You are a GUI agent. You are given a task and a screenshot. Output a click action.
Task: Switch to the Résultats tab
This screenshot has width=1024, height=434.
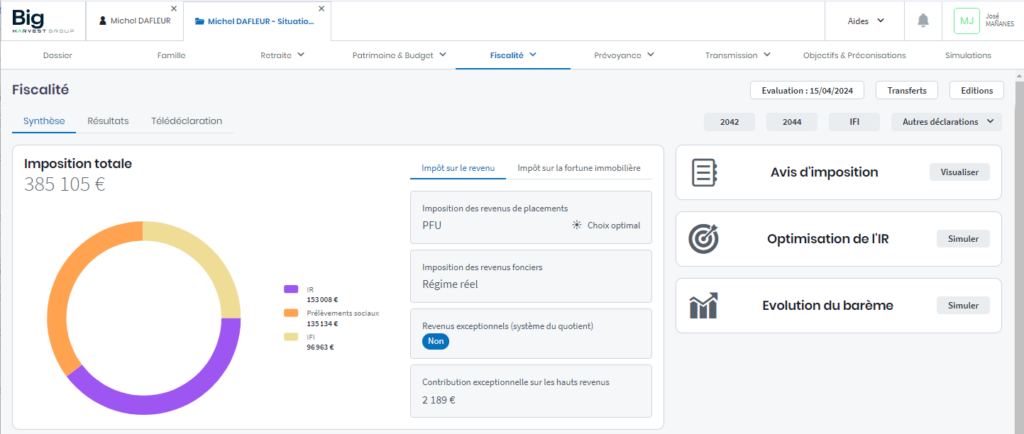pos(108,121)
